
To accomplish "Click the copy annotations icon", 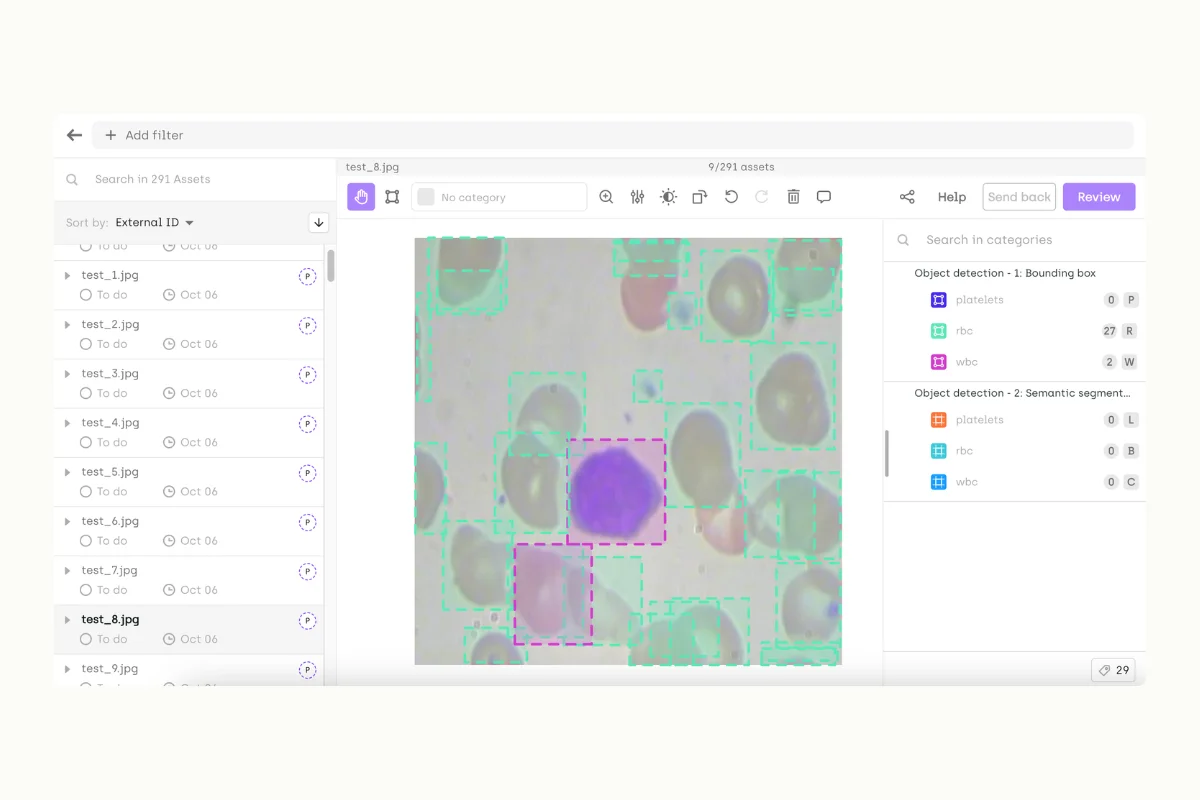I will (x=699, y=197).
